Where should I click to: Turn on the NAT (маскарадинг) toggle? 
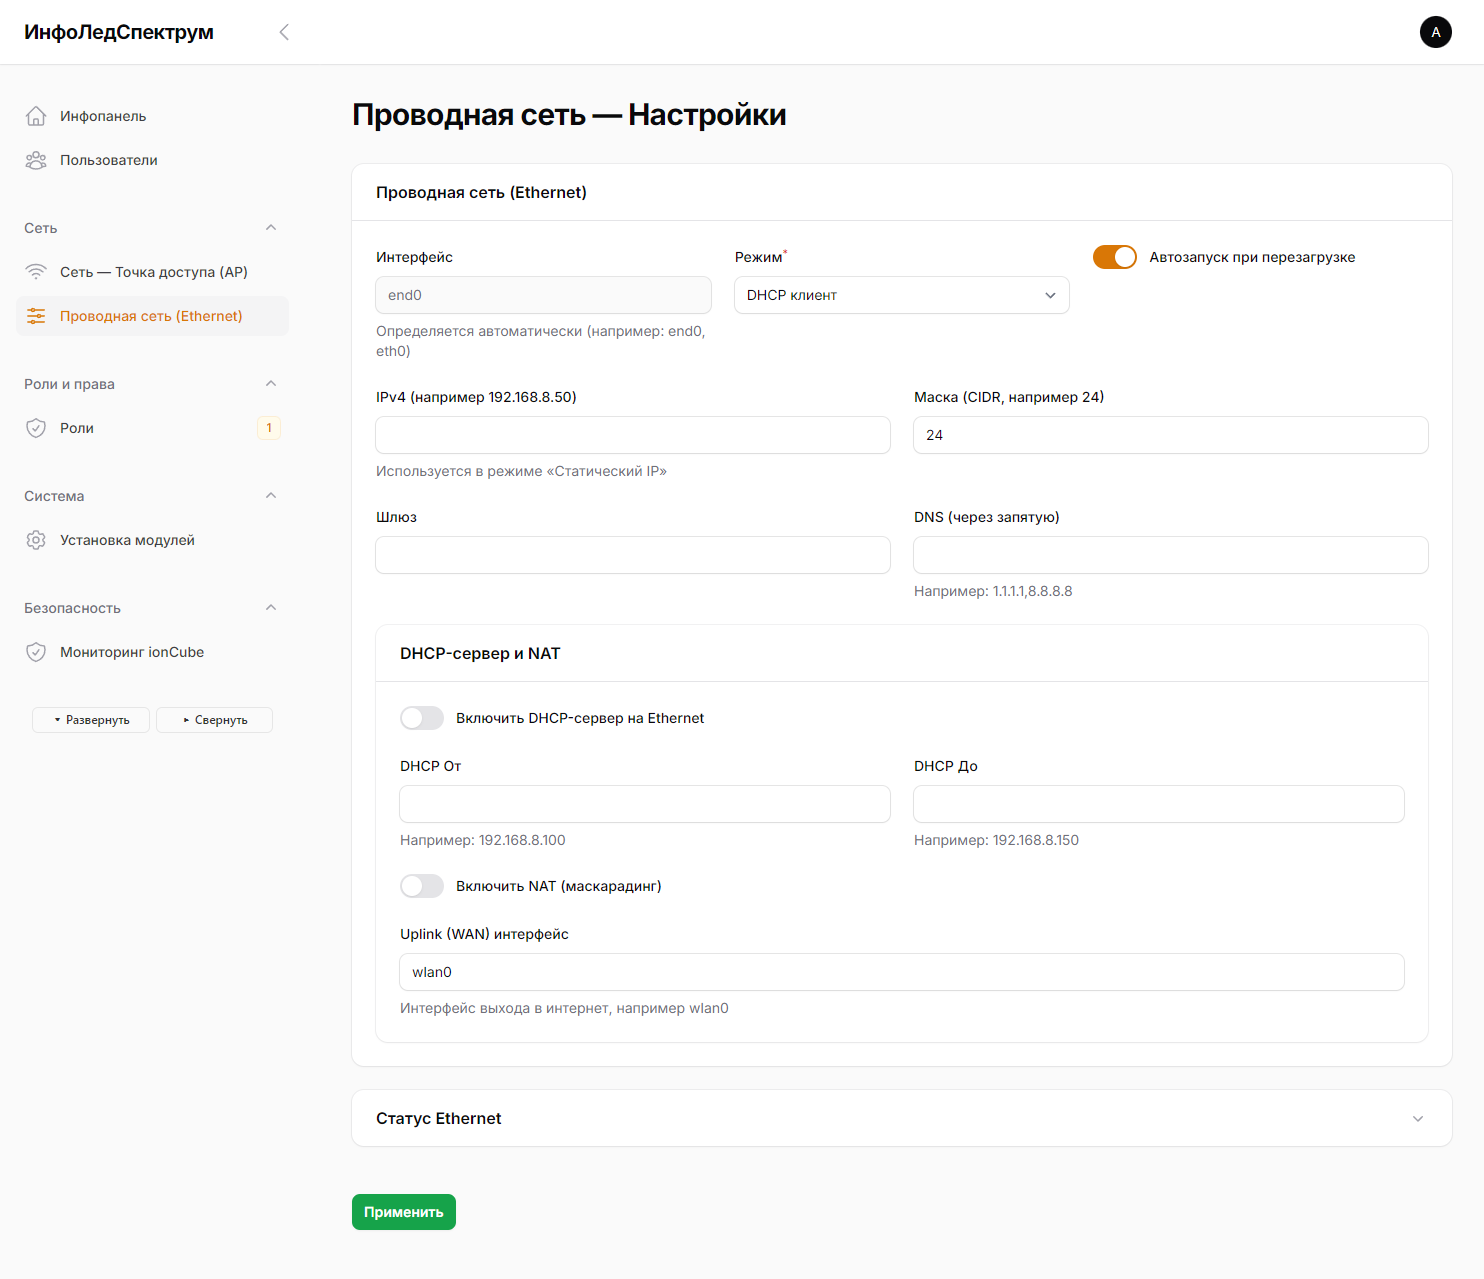422,886
